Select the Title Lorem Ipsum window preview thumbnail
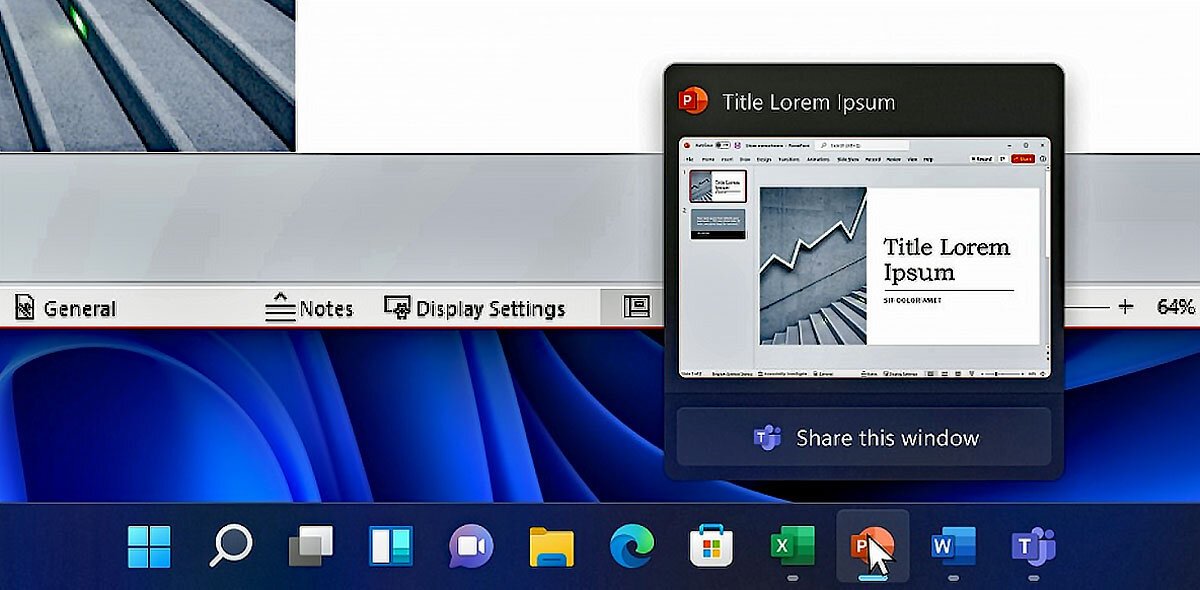The image size is (1200, 590). tap(864, 258)
